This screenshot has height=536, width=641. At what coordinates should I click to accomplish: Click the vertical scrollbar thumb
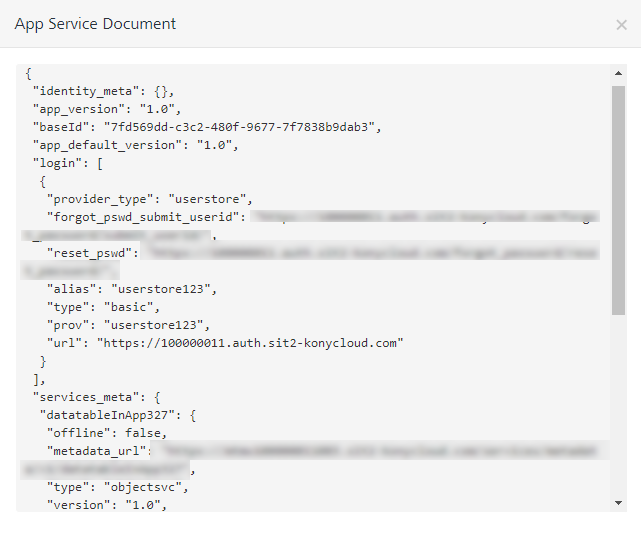618,198
